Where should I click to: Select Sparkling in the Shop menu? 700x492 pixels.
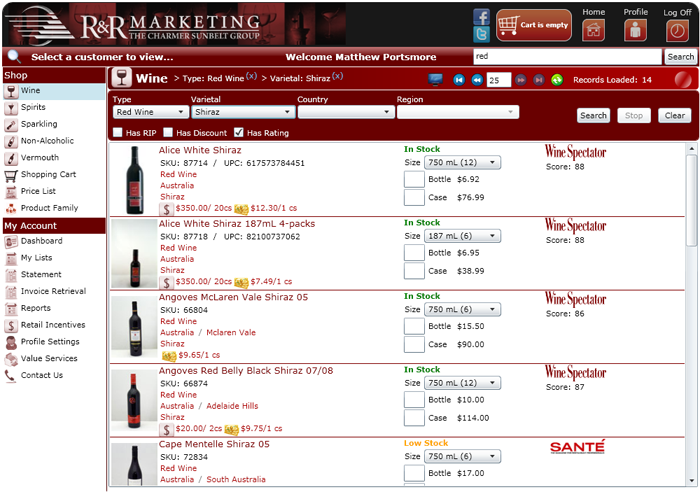point(54,124)
